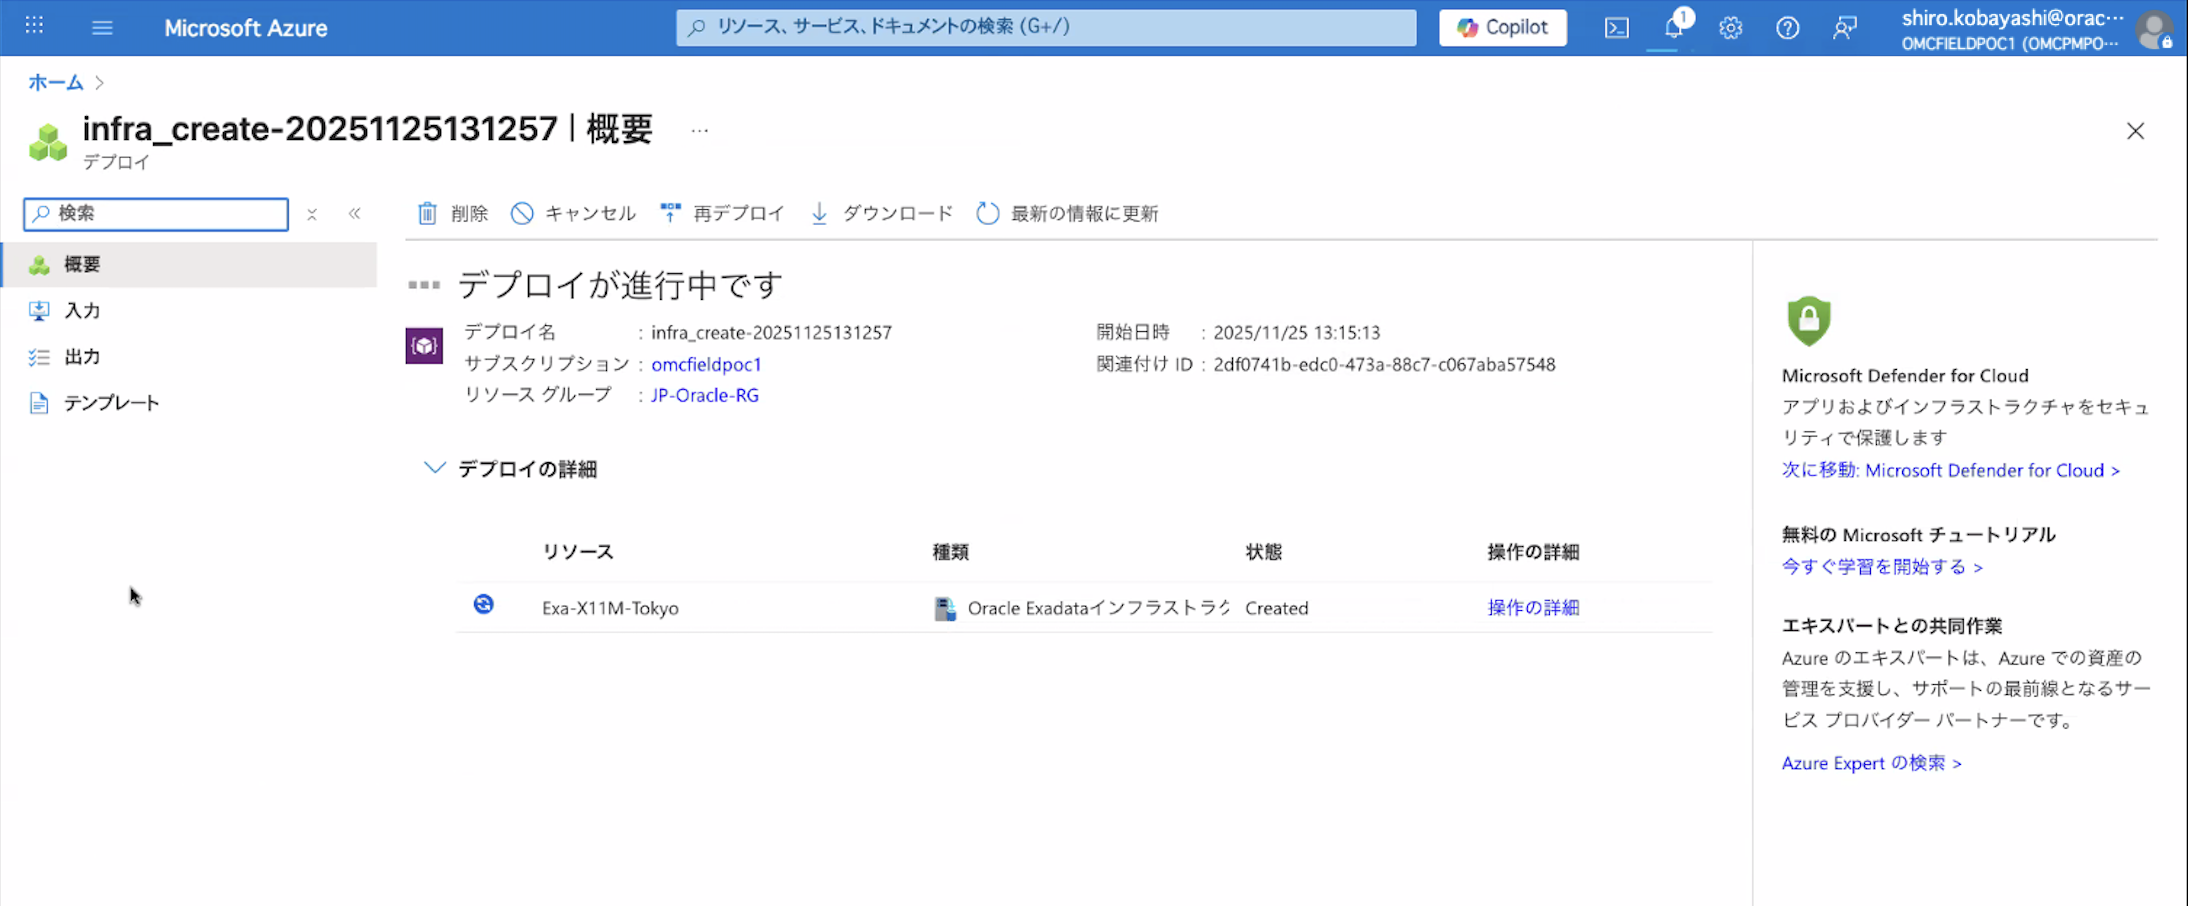Click the ダウンロード download icon

[819, 213]
